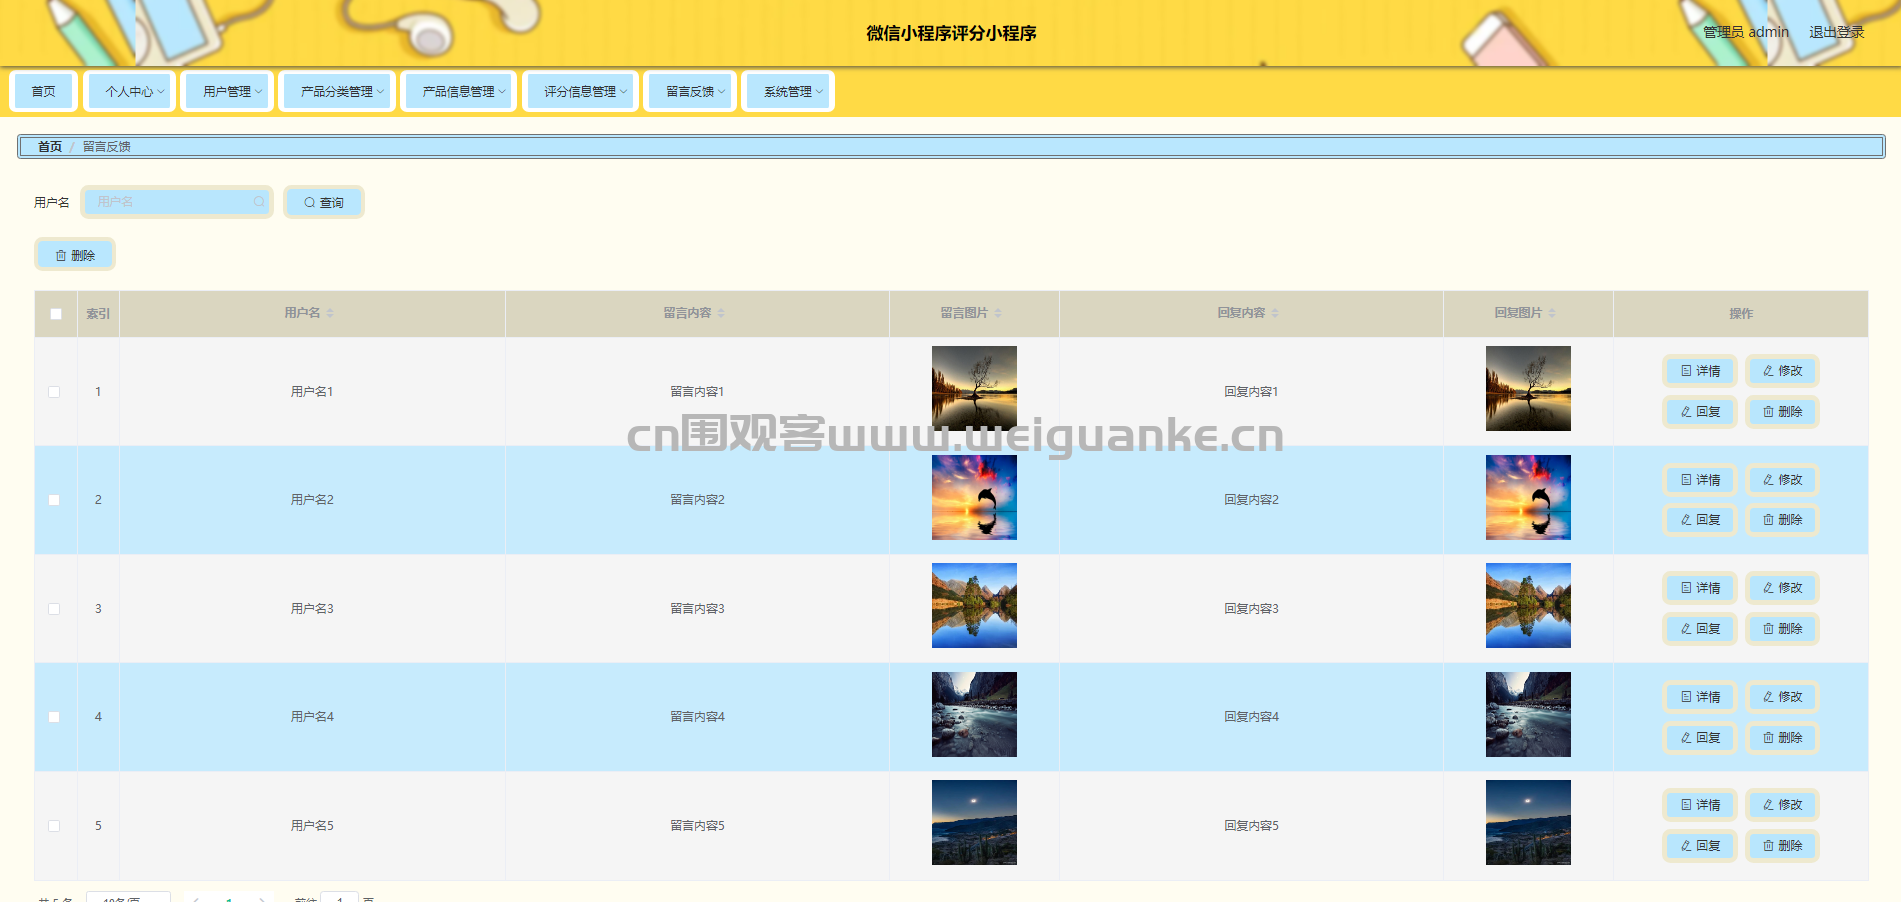Image resolution: width=1901 pixels, height=902 pixels.
Task: View 详情 for 用户名5 row
Action: click(1700, 805)
